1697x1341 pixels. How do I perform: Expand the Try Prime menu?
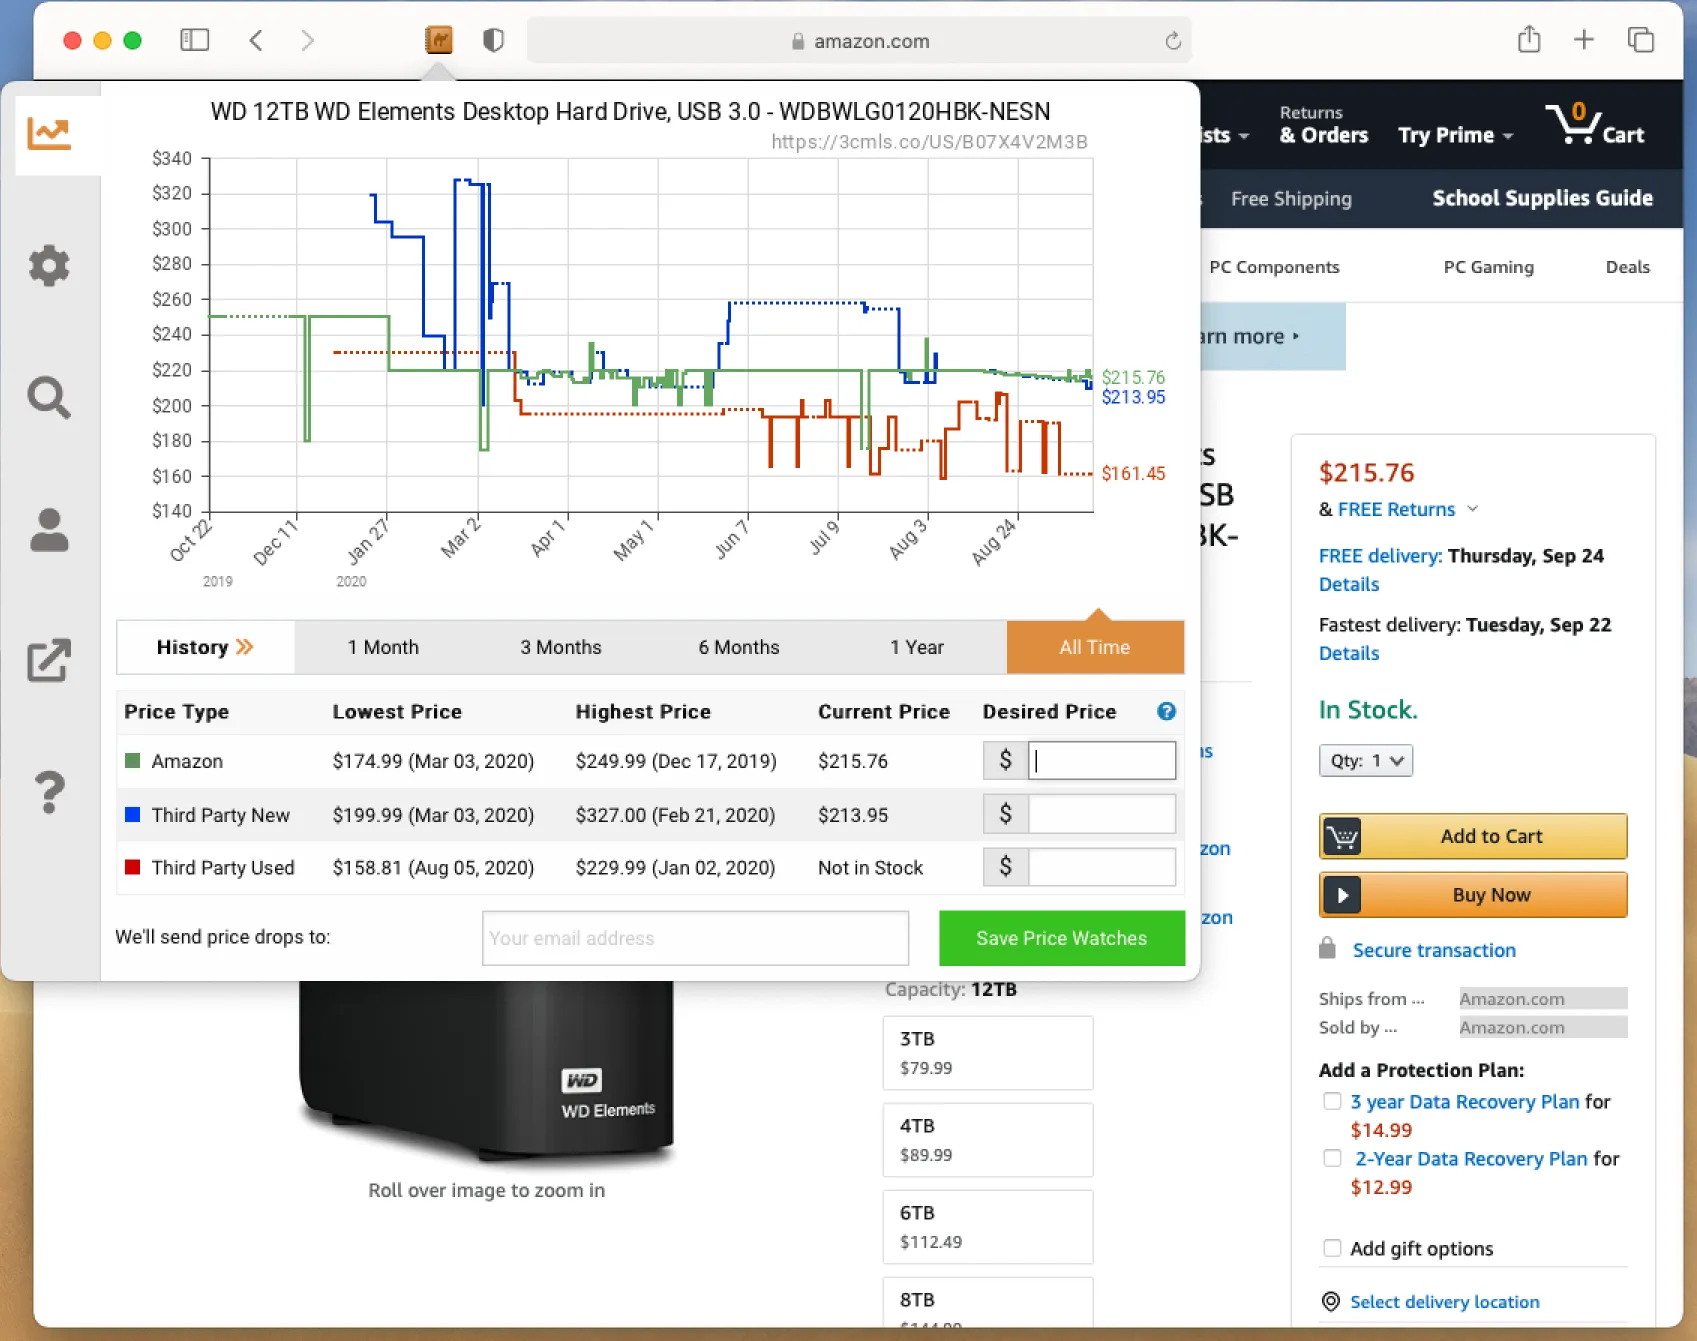[1455, 135]
